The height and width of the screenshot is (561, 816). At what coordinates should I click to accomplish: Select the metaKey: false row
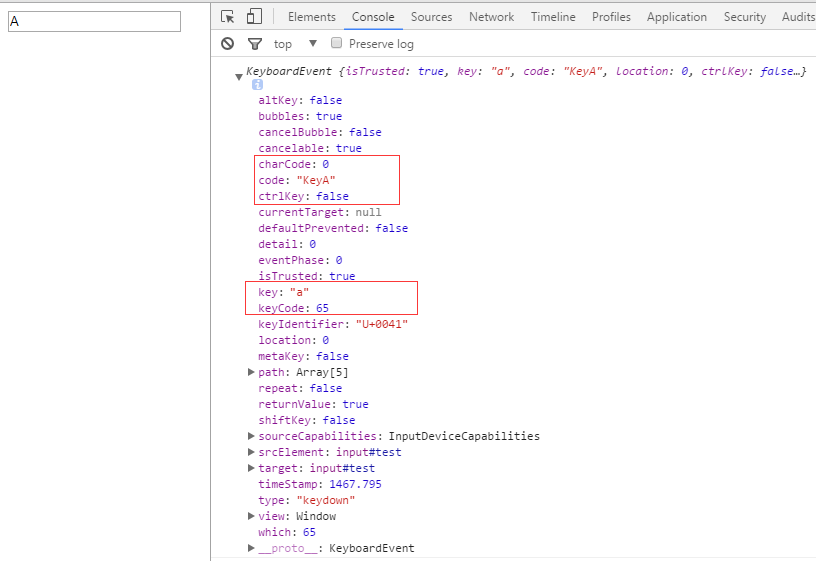303,356
